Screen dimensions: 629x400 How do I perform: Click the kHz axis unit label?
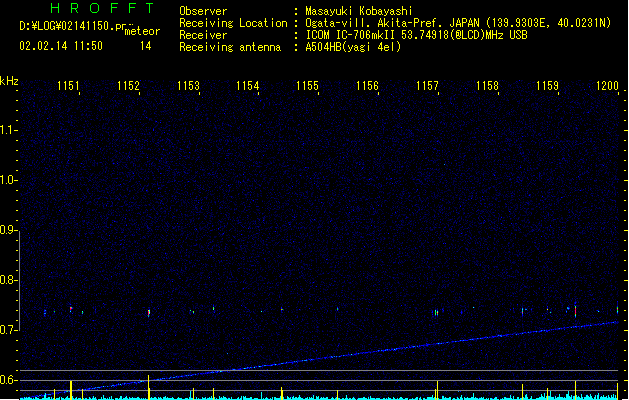click(x=9, y=81)
